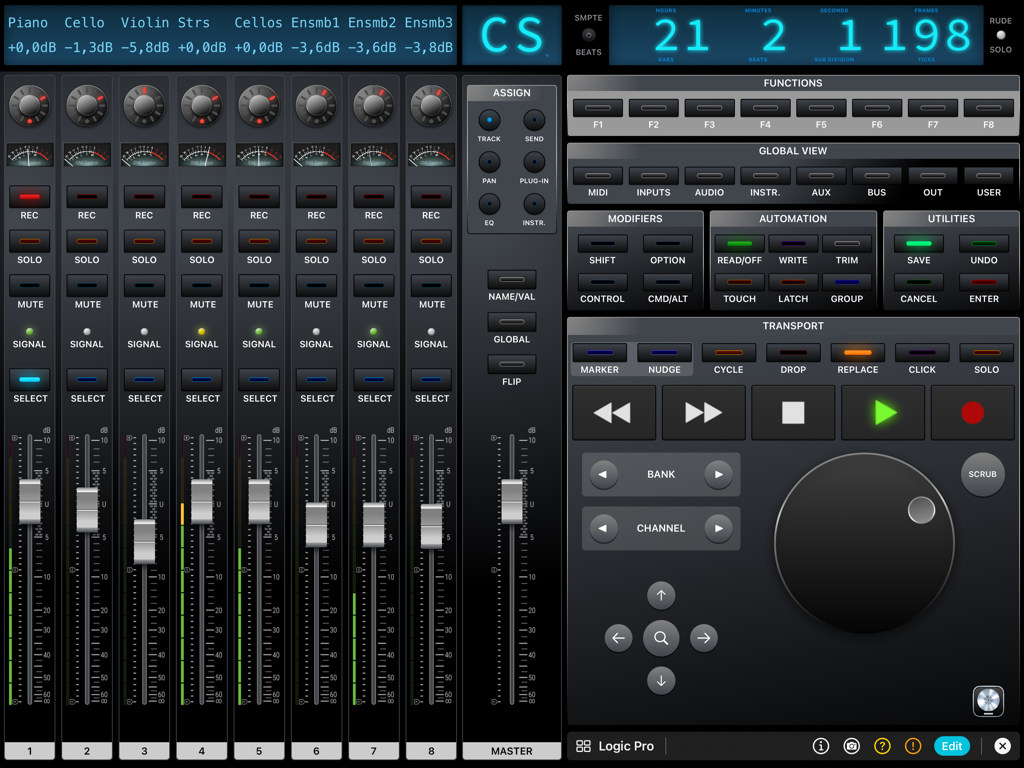This screenshot has height=768, width=1024.
Task: Tap the info icon in the bottom bar
Action: [x=820, y=746]
